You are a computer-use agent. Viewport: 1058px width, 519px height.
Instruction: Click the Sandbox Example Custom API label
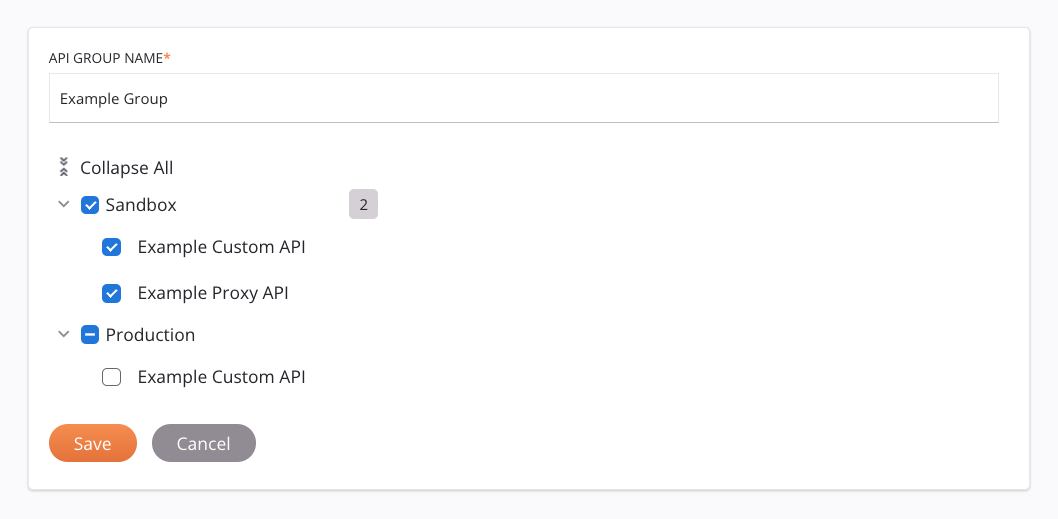(221, 247)
